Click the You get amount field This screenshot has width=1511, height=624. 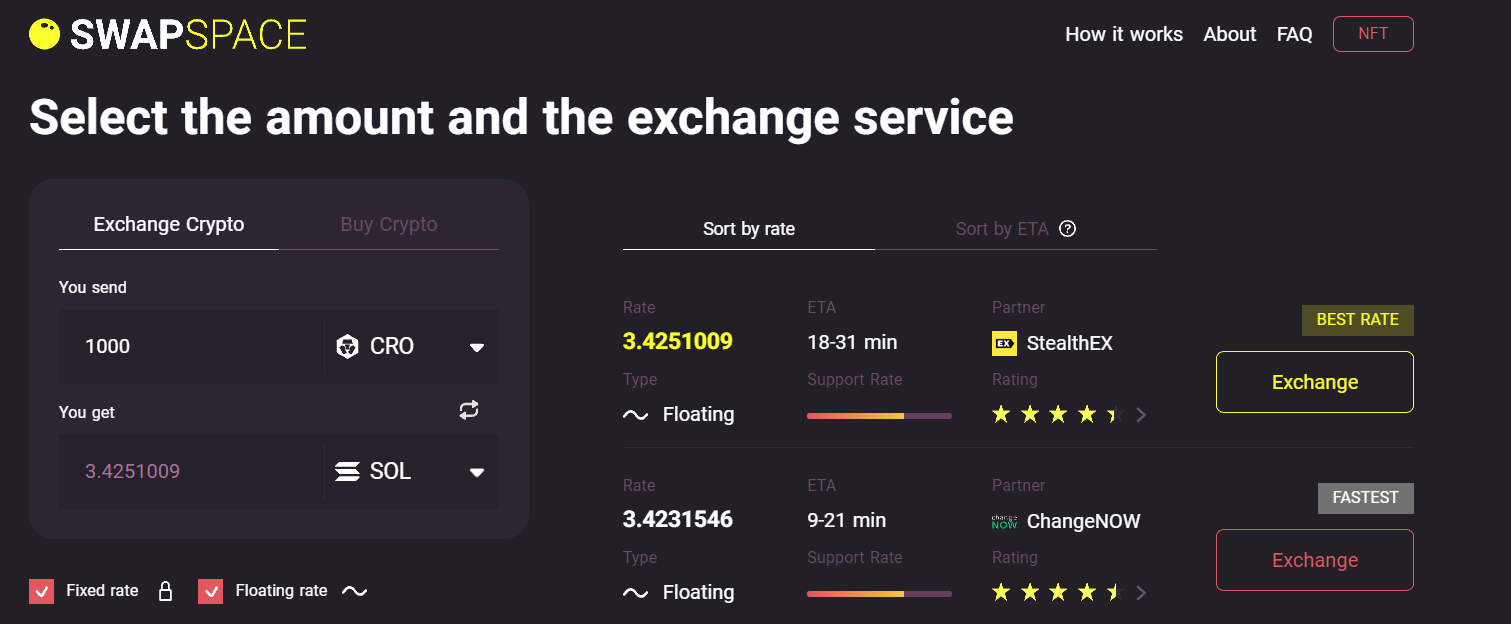[191, 471]
